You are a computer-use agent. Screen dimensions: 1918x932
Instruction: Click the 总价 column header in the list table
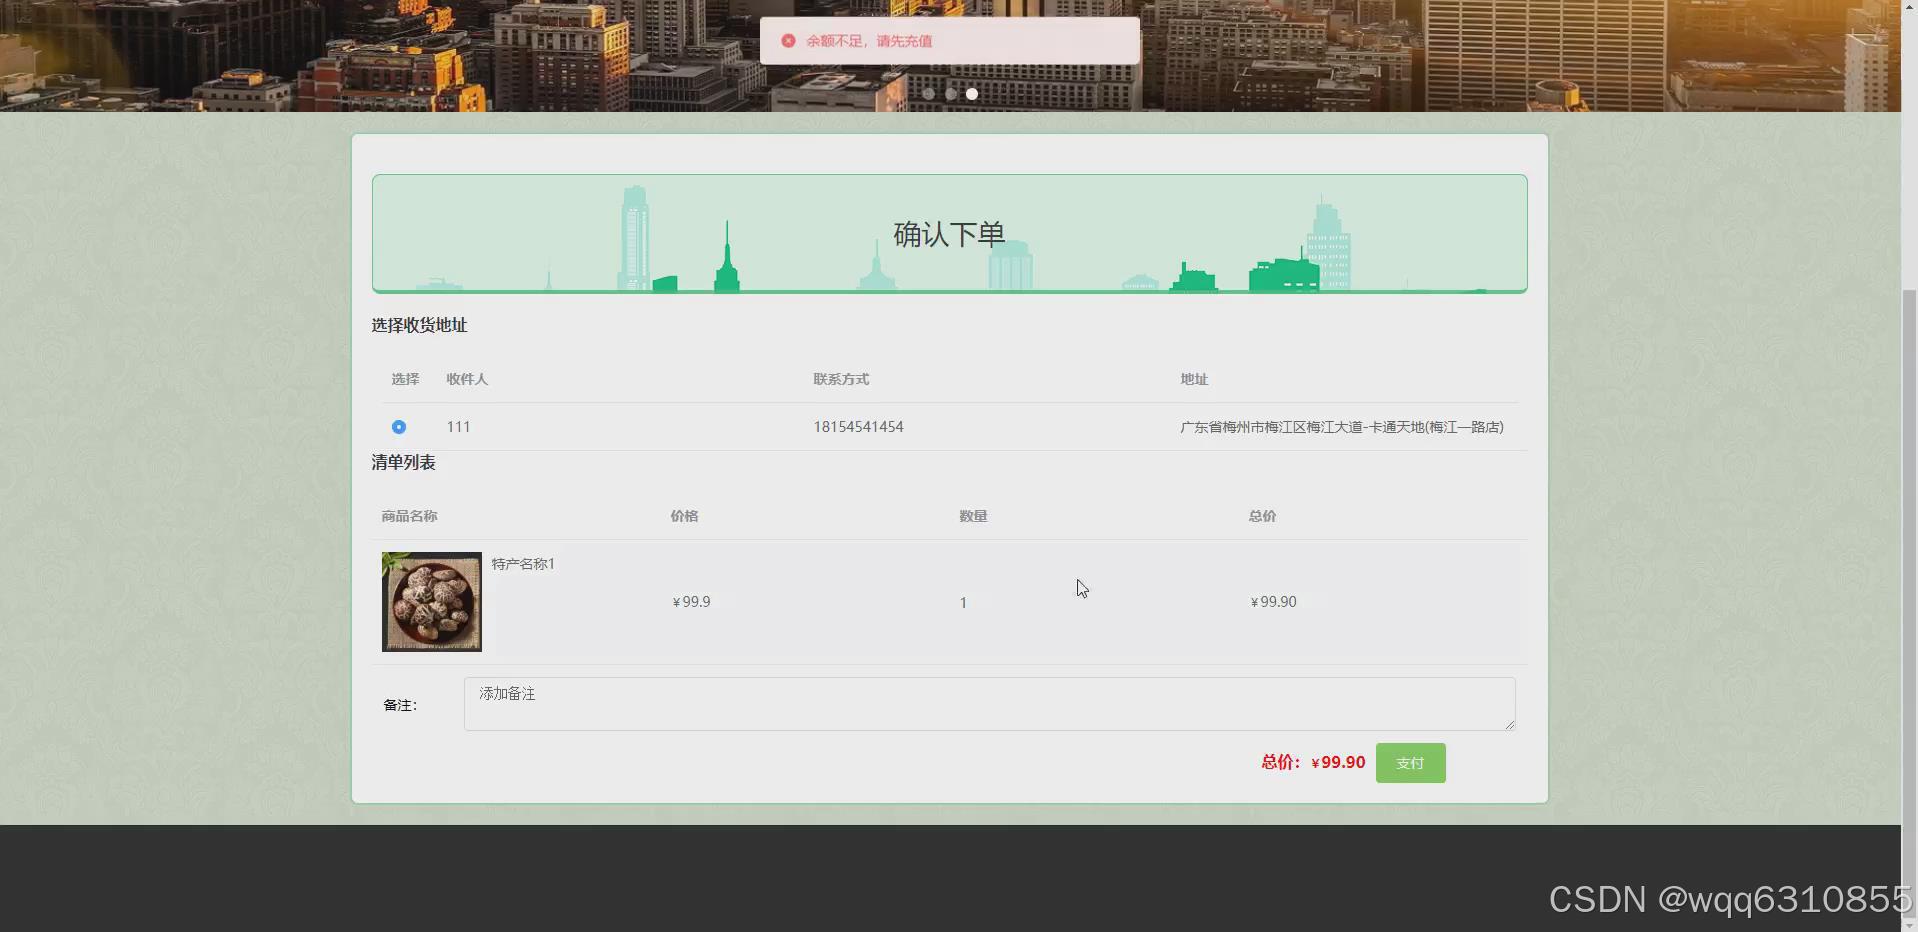(x=1262, y=516)
